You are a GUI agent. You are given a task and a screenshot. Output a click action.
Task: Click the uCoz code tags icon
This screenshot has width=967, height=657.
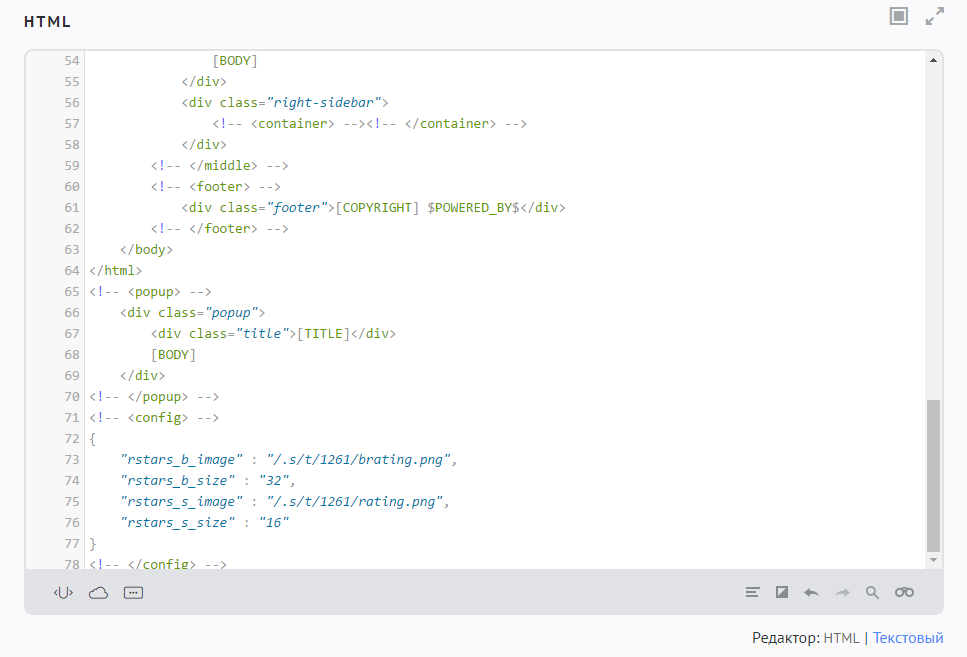tap(63, 592)
